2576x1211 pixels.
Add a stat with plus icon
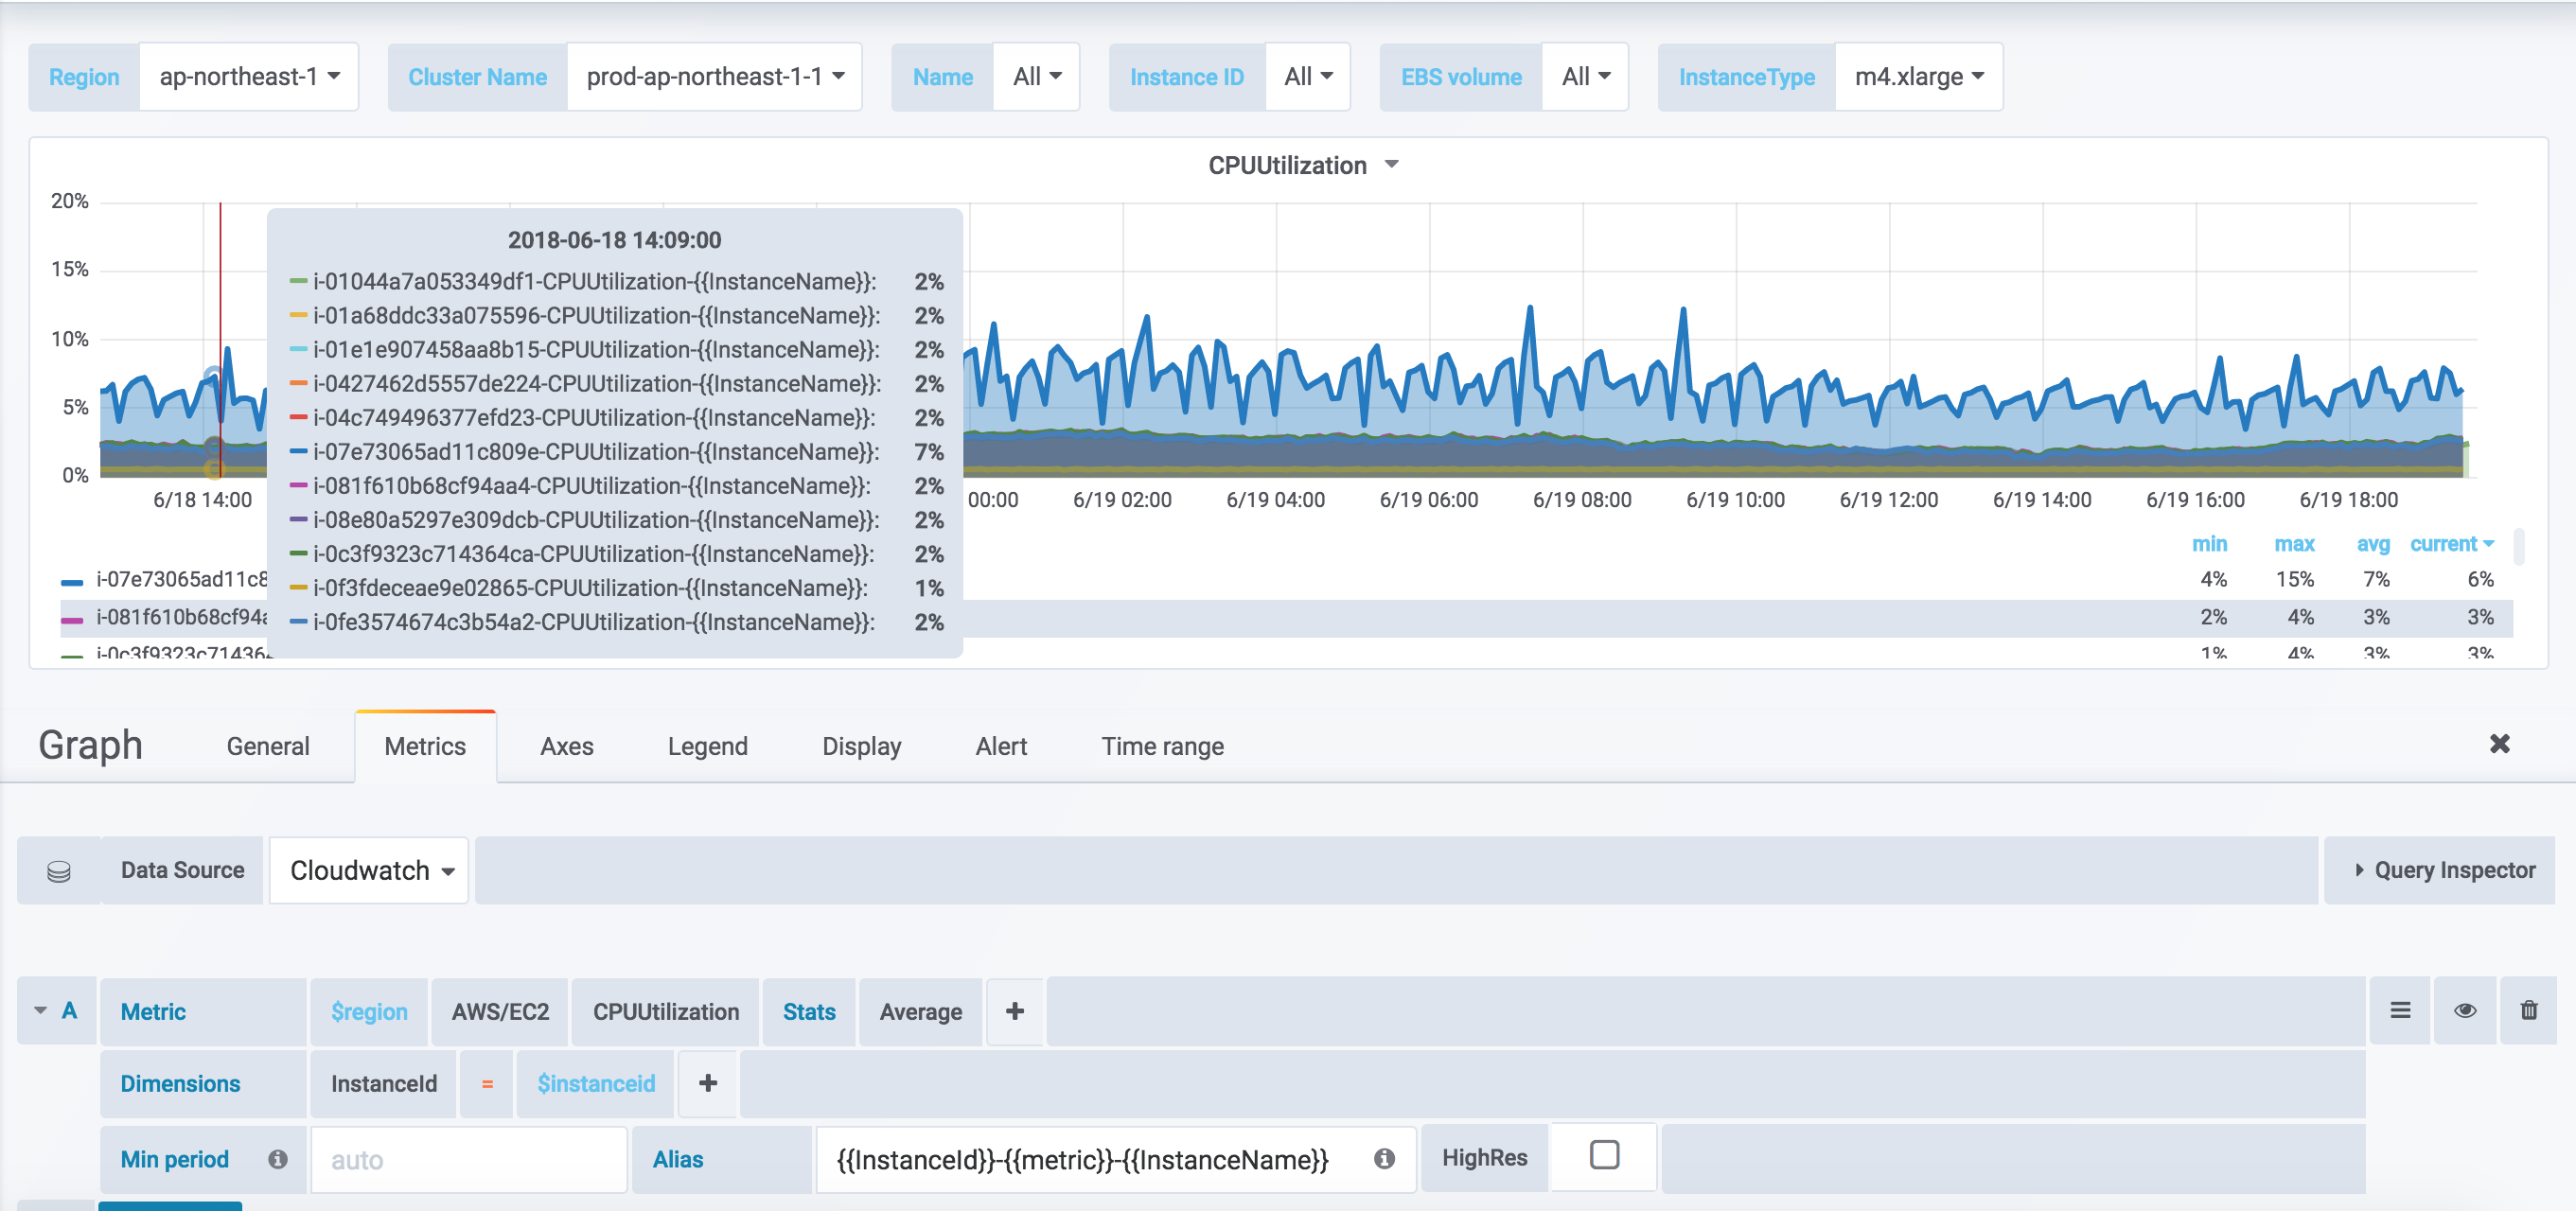click(x=1014, y=1011)
